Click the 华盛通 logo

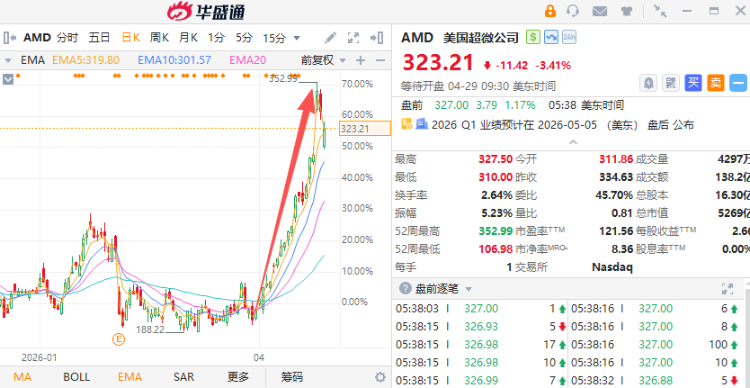coord(206,11)
